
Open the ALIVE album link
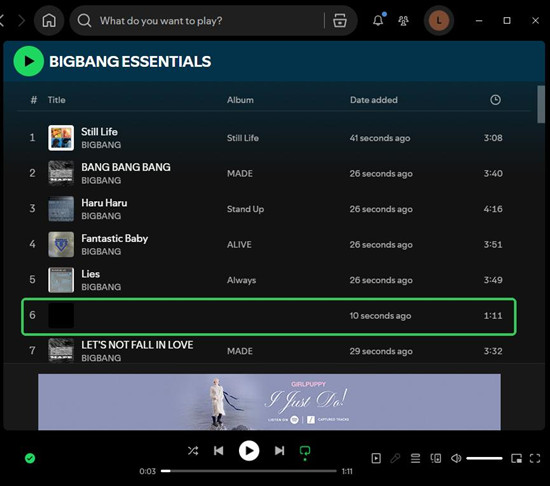(x=239, y=245)
